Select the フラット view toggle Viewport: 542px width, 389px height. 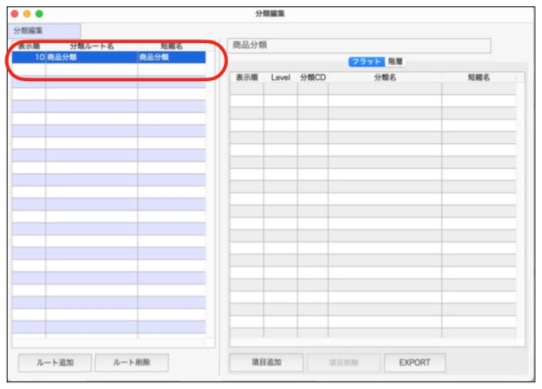(366, 62)
